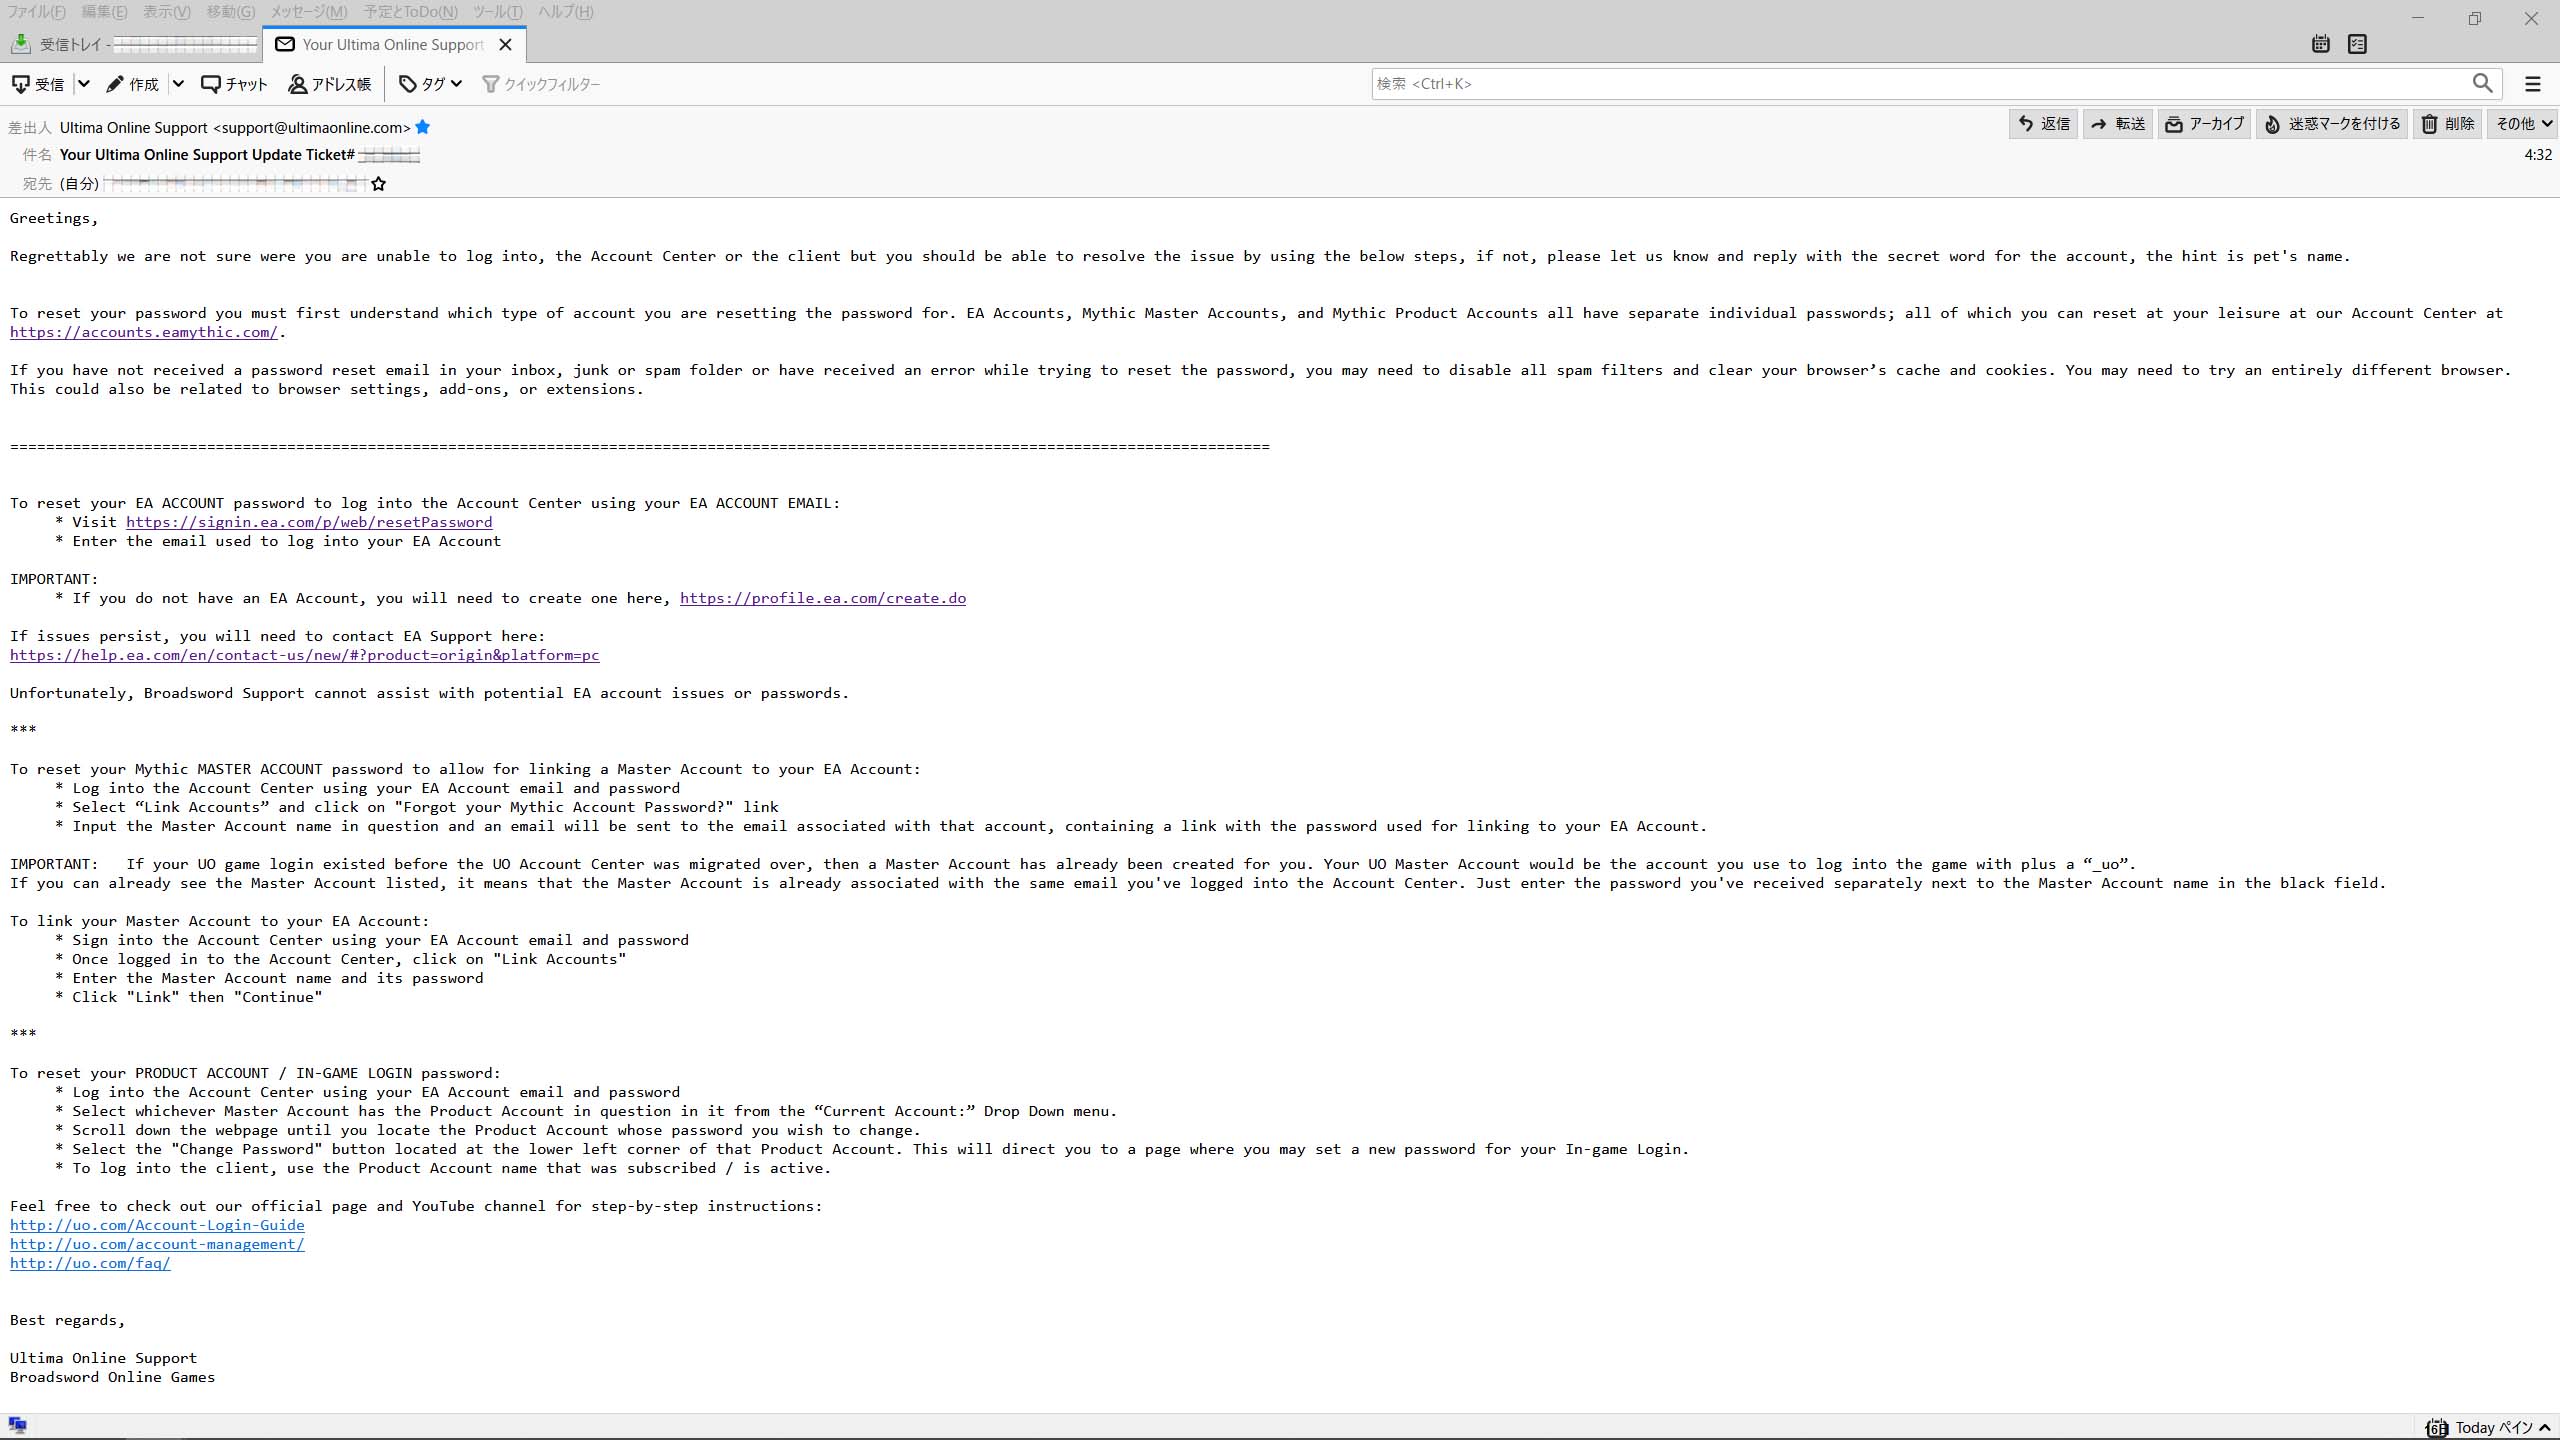Viewport: 2560px width, 1440px height.
Task: Open the hamburger application menu
Action: tap(2533, 84)
